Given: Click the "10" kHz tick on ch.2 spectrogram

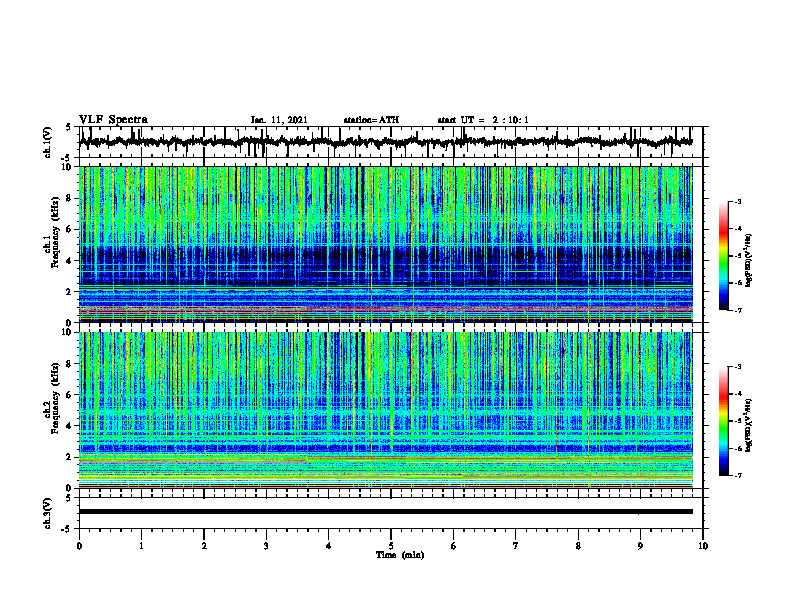Looking at the screenshot, I should [x=68, y=332].
